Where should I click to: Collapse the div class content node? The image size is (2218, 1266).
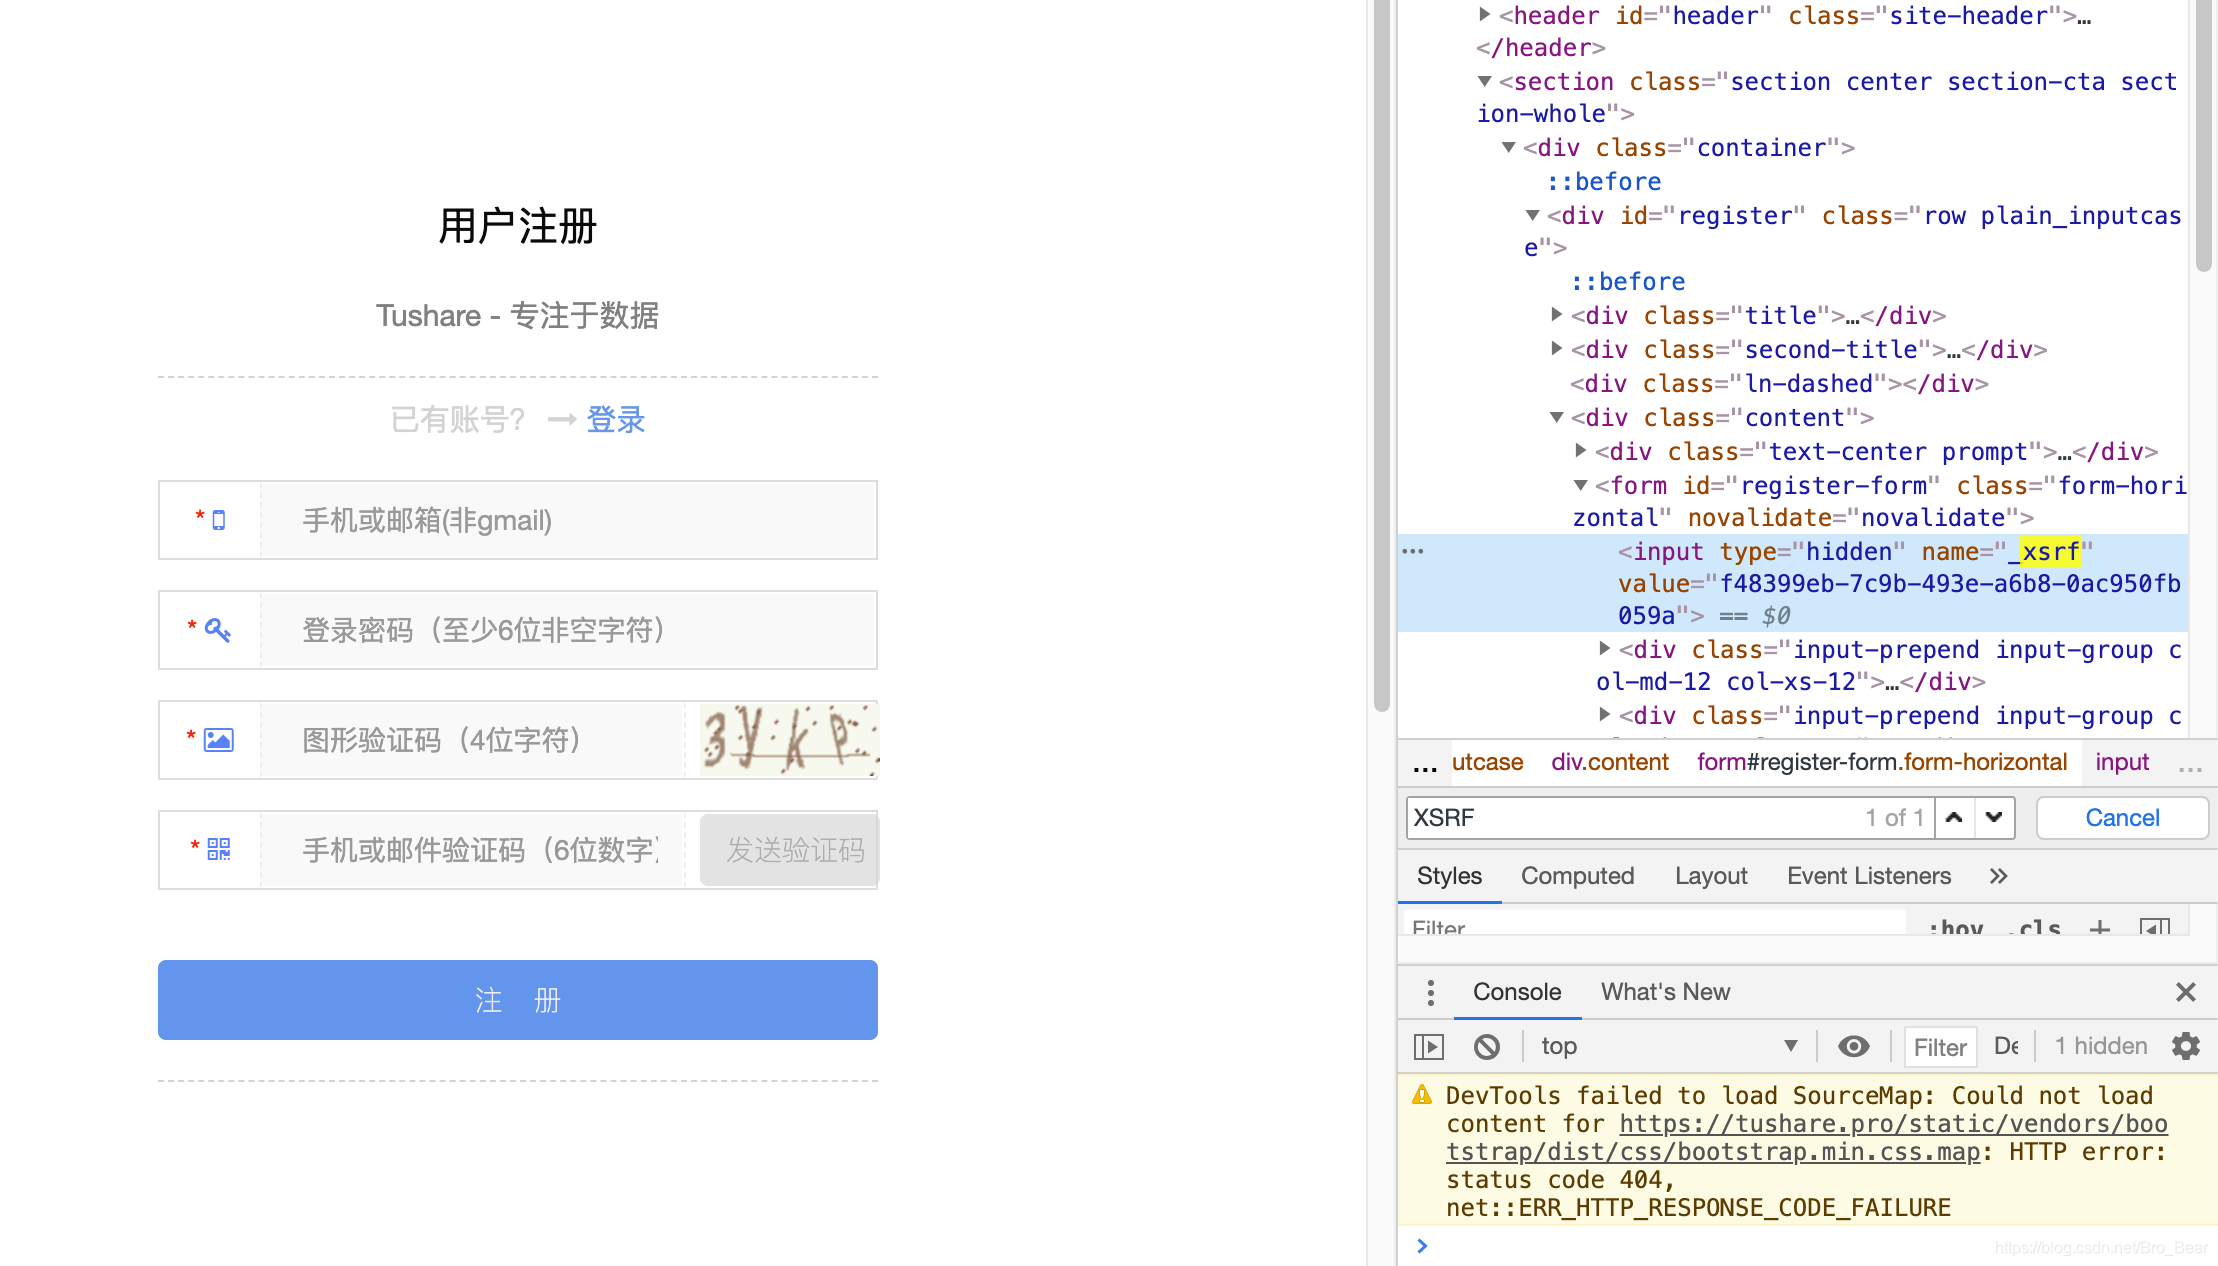(x=1557, y=417)
